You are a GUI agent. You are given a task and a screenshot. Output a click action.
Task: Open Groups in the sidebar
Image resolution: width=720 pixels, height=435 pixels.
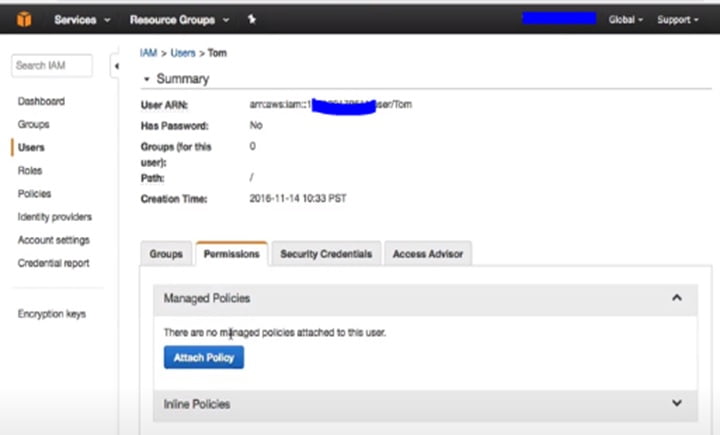point(34,124)
